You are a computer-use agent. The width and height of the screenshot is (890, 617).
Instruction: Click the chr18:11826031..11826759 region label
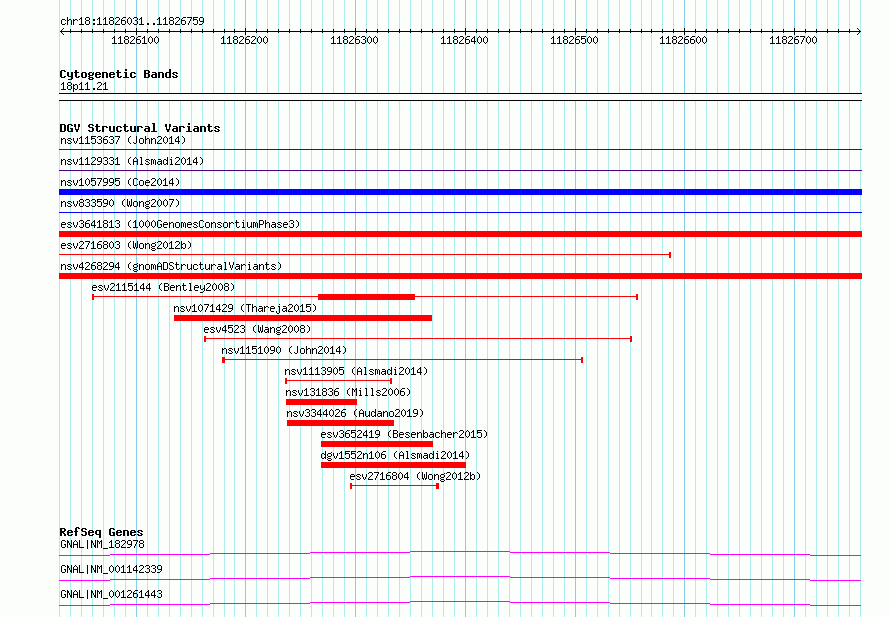[132, 22]
